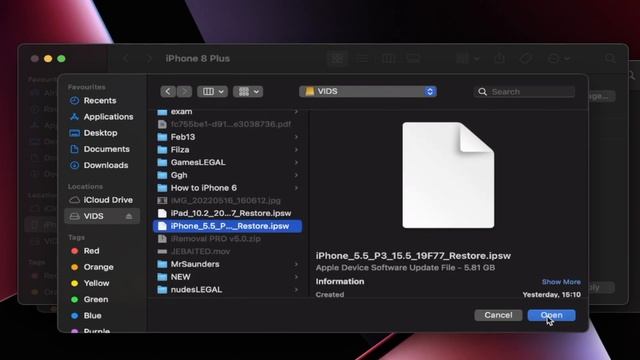Open the column view options dropdown
Viewport: 640px width, 360px height.
coord(212,91)
